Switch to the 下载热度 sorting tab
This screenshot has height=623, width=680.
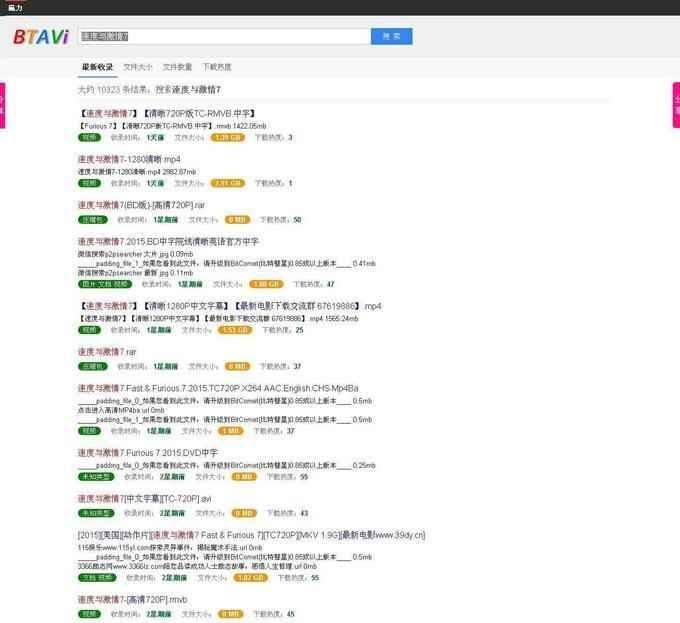[217, 67]
